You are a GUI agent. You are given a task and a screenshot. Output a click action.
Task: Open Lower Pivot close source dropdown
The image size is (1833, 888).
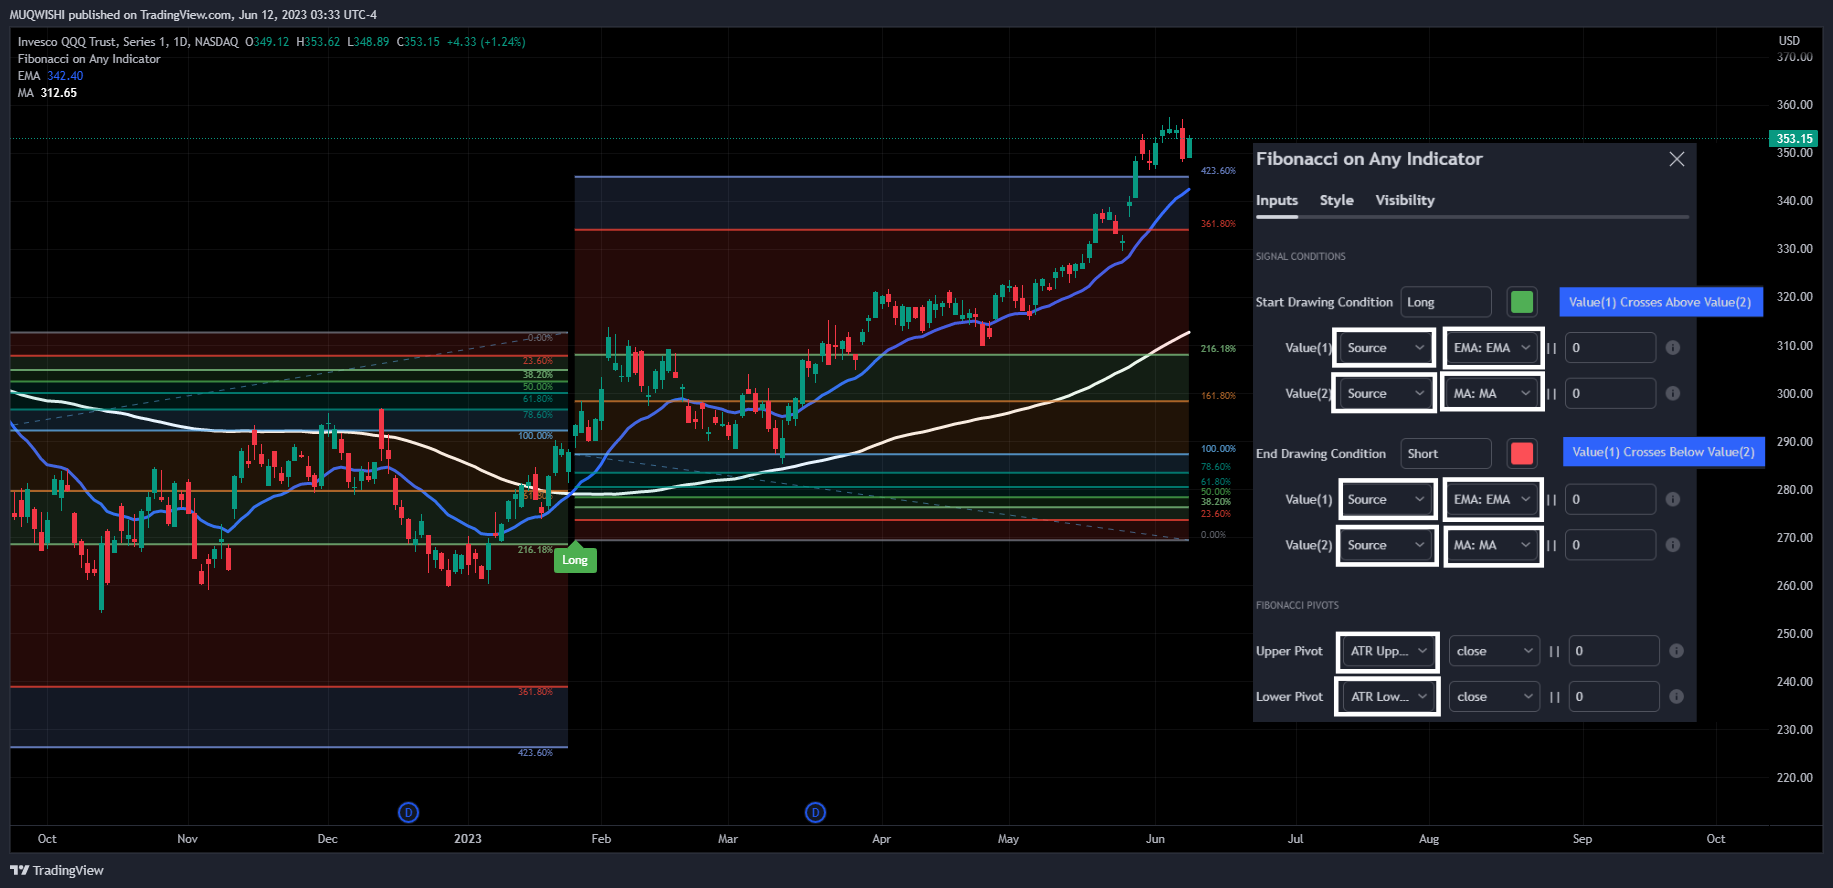click(x=1494, y=697)
